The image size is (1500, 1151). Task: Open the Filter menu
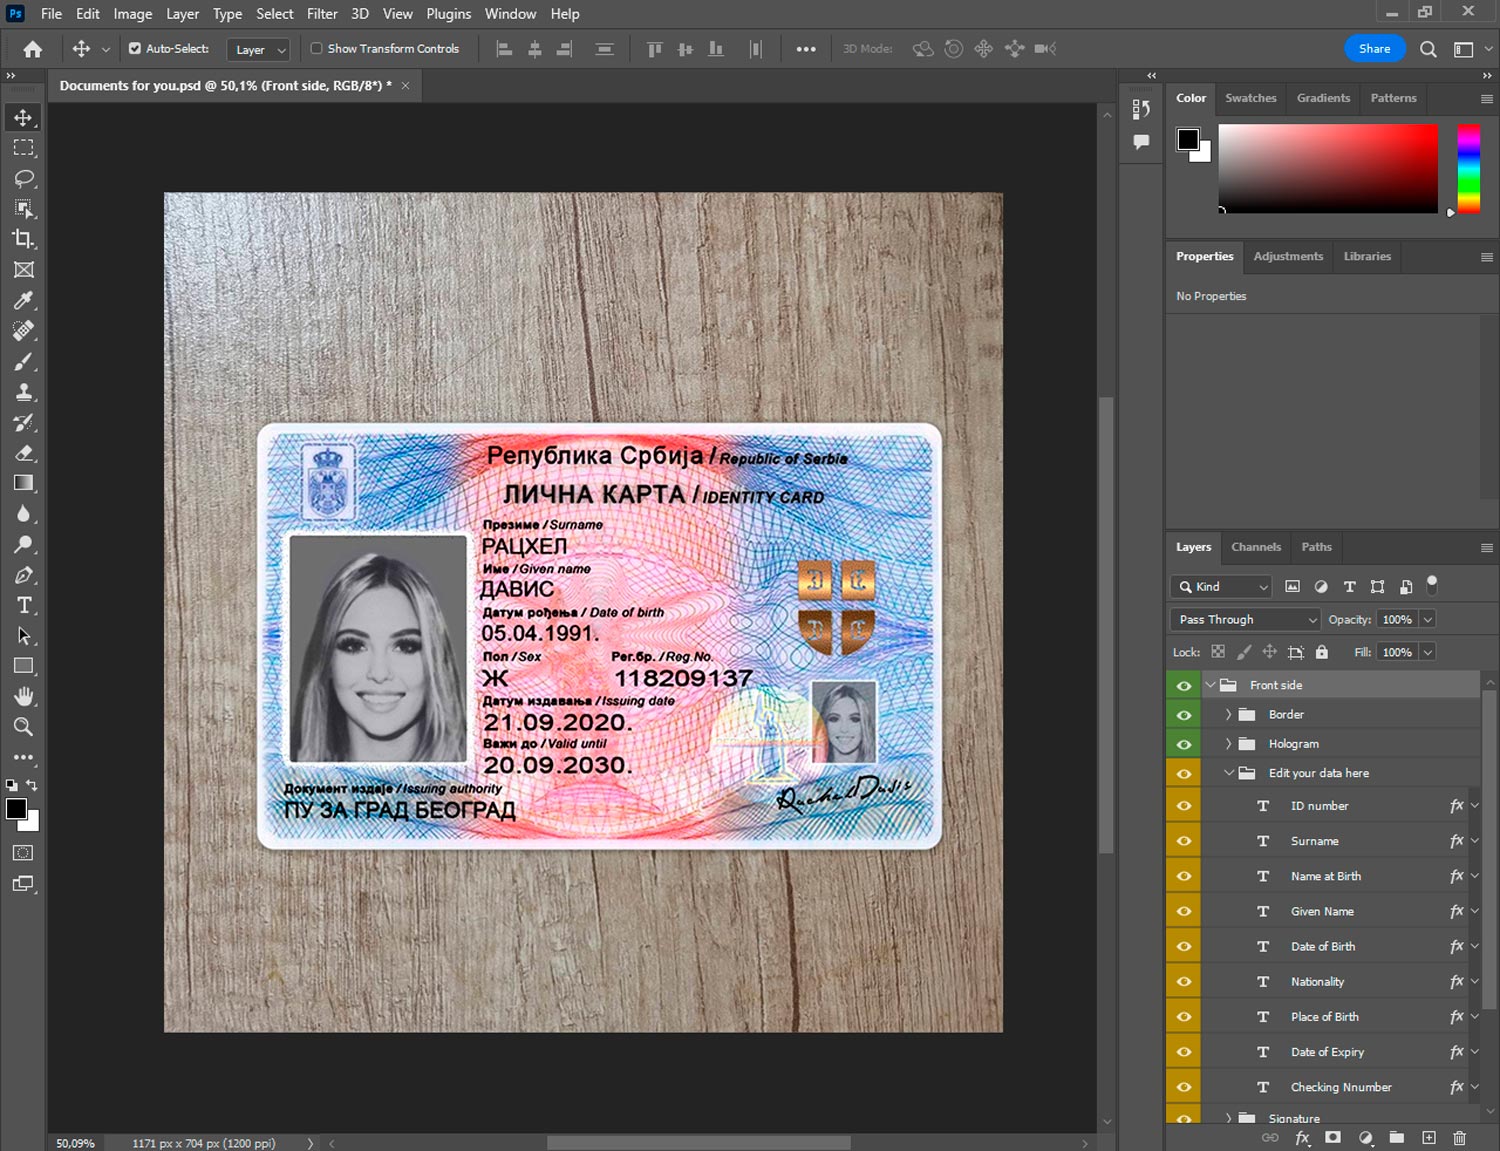pos(321,14)
